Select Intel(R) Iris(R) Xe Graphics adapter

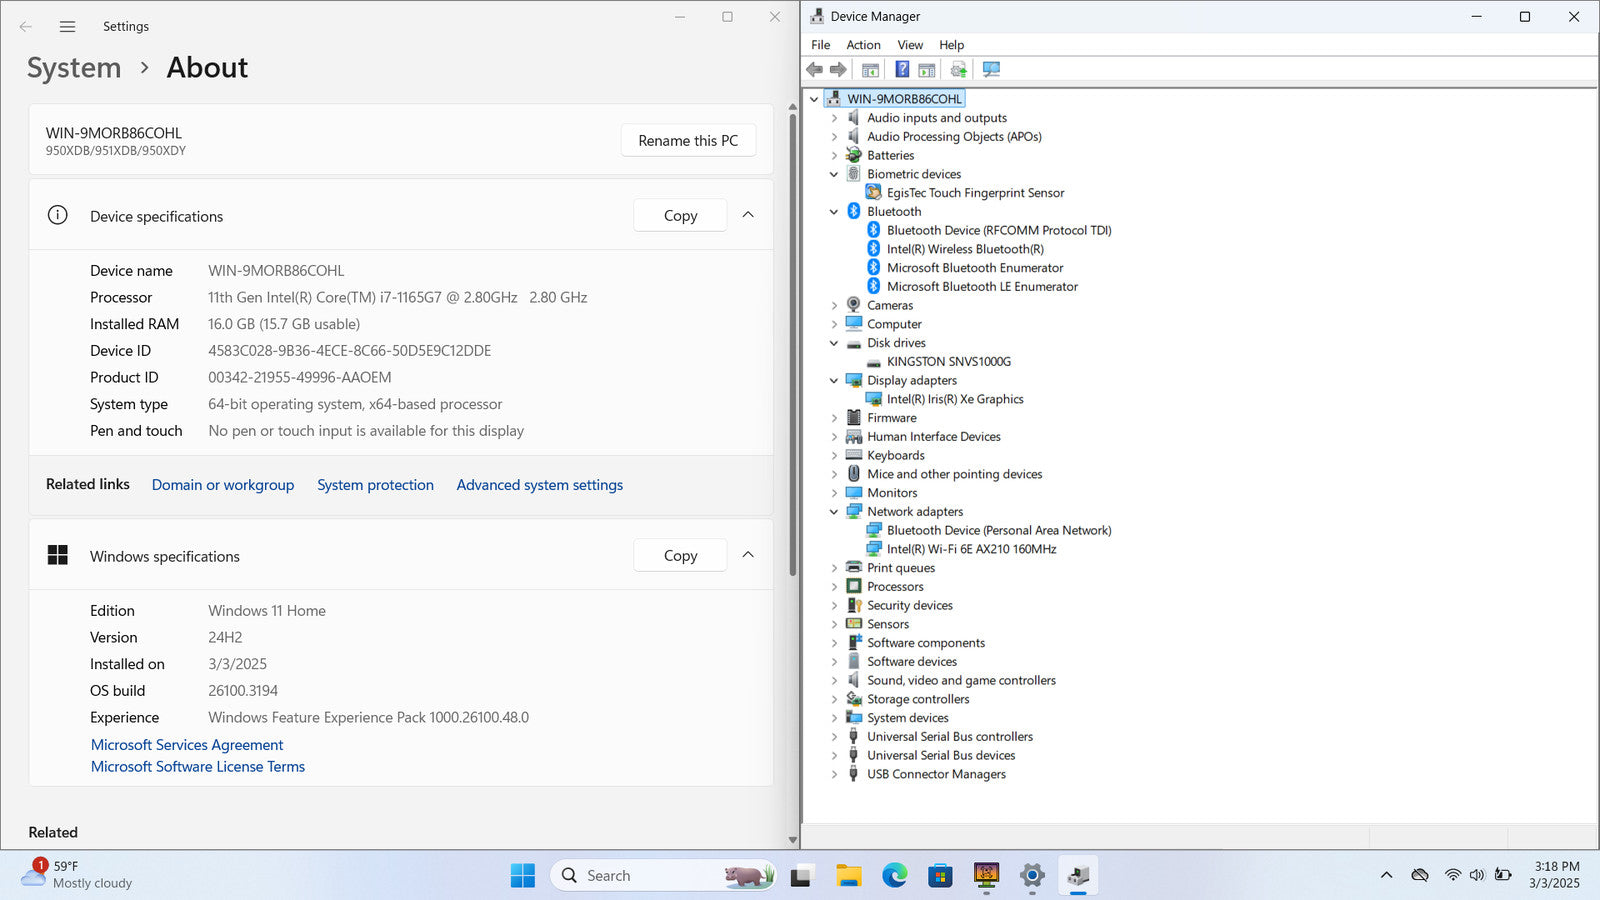click(955, 399)
